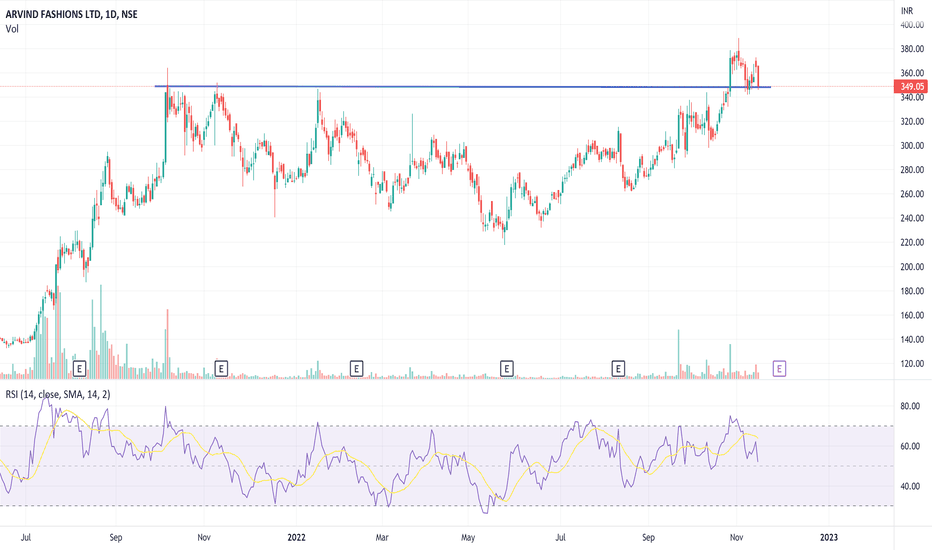Screen dimensions: 932x550
Task: Open earnings marker near Aug 2021
Action: click(80, 369)
